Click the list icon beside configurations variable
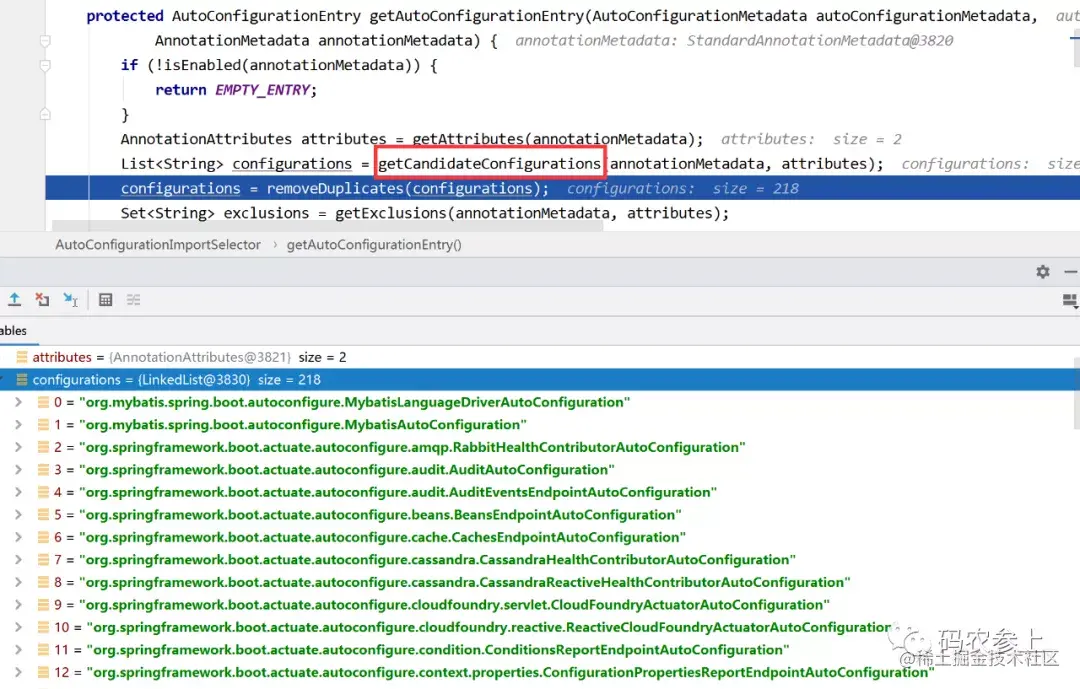 tap(22, 380)
